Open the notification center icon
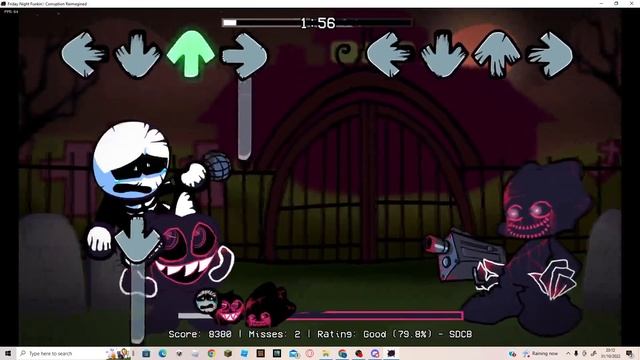 tap(629, 353)
